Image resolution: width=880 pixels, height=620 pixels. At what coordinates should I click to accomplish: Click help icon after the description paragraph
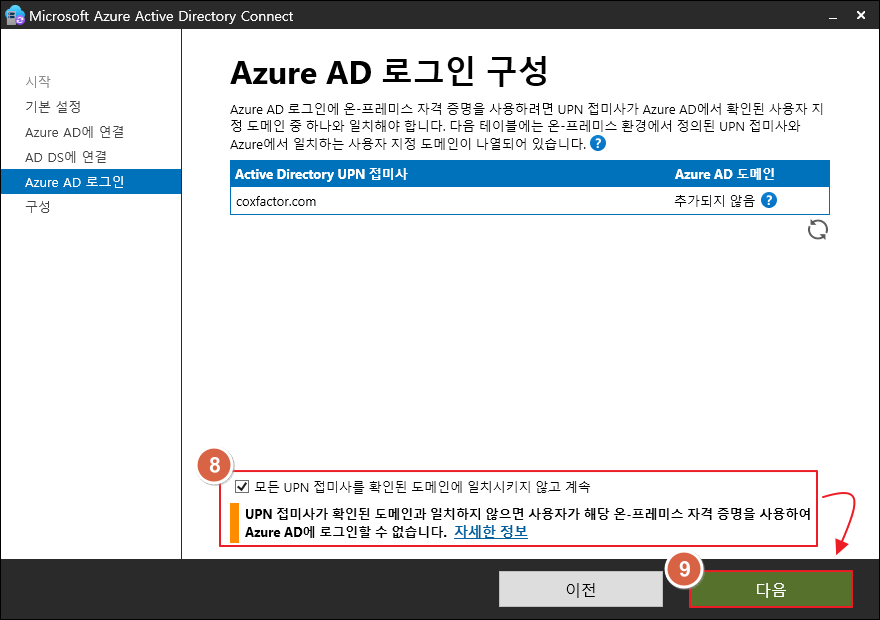[x=598, y=144]
